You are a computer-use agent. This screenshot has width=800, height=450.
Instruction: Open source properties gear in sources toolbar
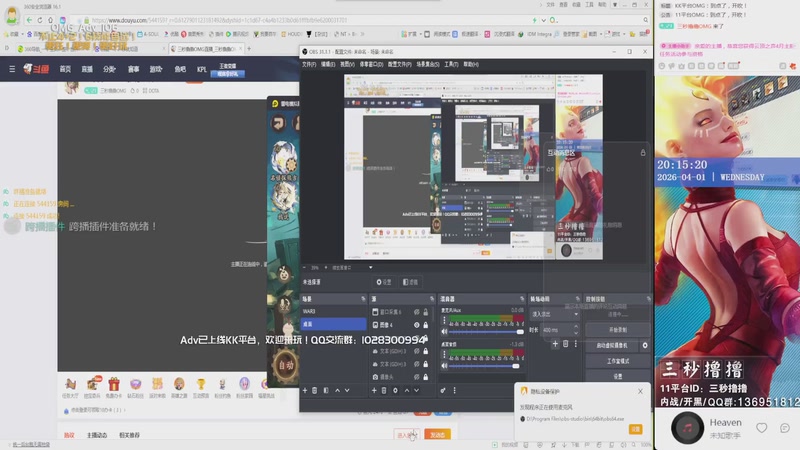point(395,390)
